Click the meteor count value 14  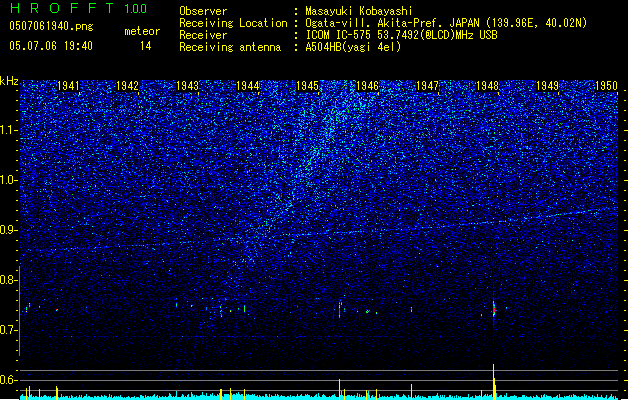[146, 46]
